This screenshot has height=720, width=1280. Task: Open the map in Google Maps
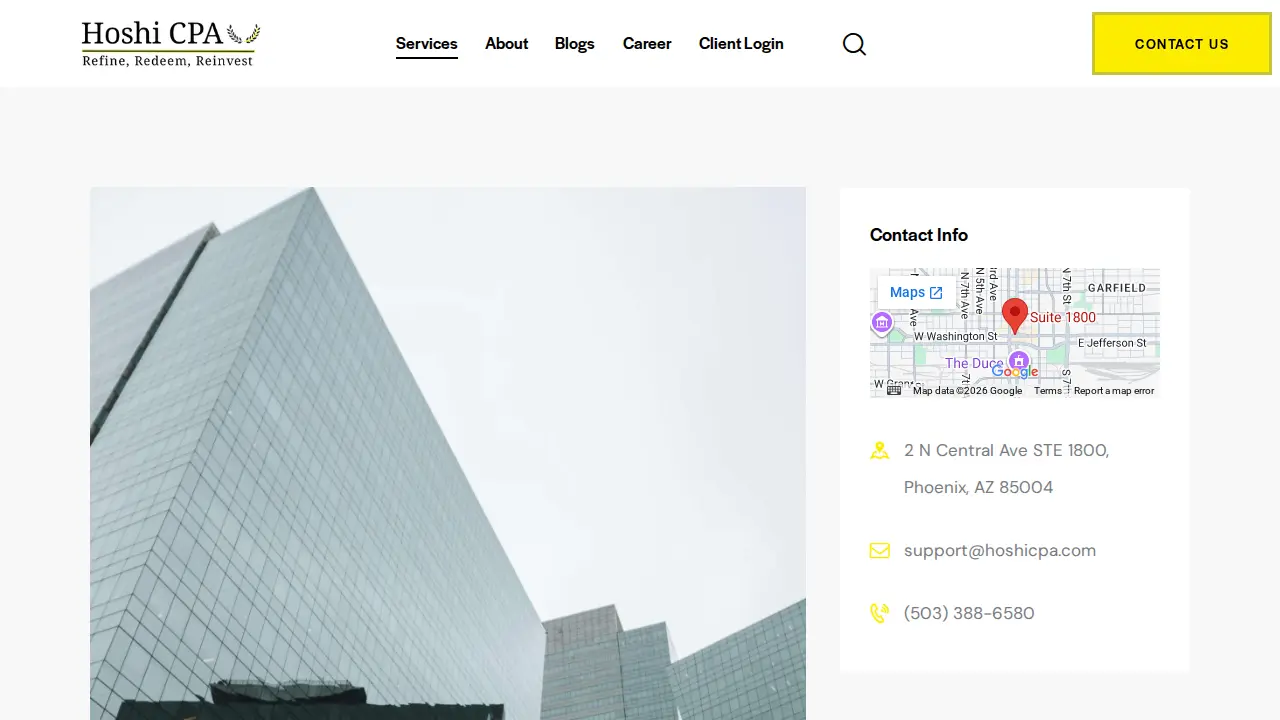(x=916, y=293)
